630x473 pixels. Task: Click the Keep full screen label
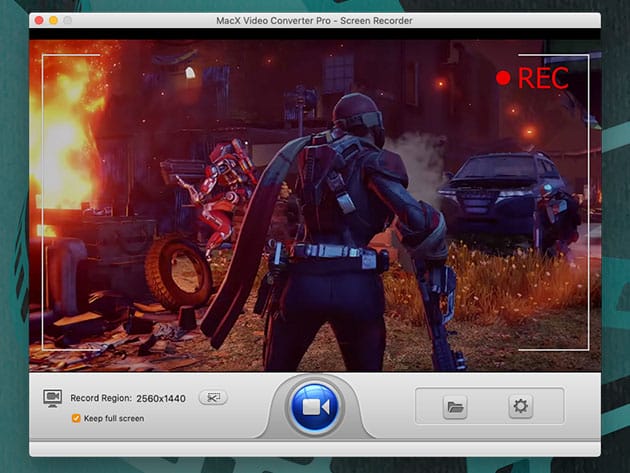tap(114, 418)
